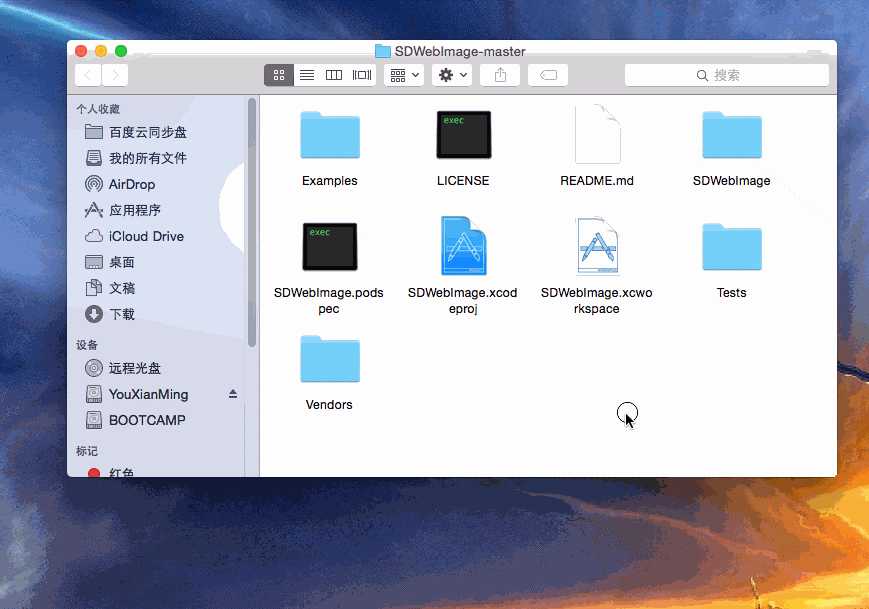Open the Tests folder
This screenshot has width=869, height=609.
point(732,247)
